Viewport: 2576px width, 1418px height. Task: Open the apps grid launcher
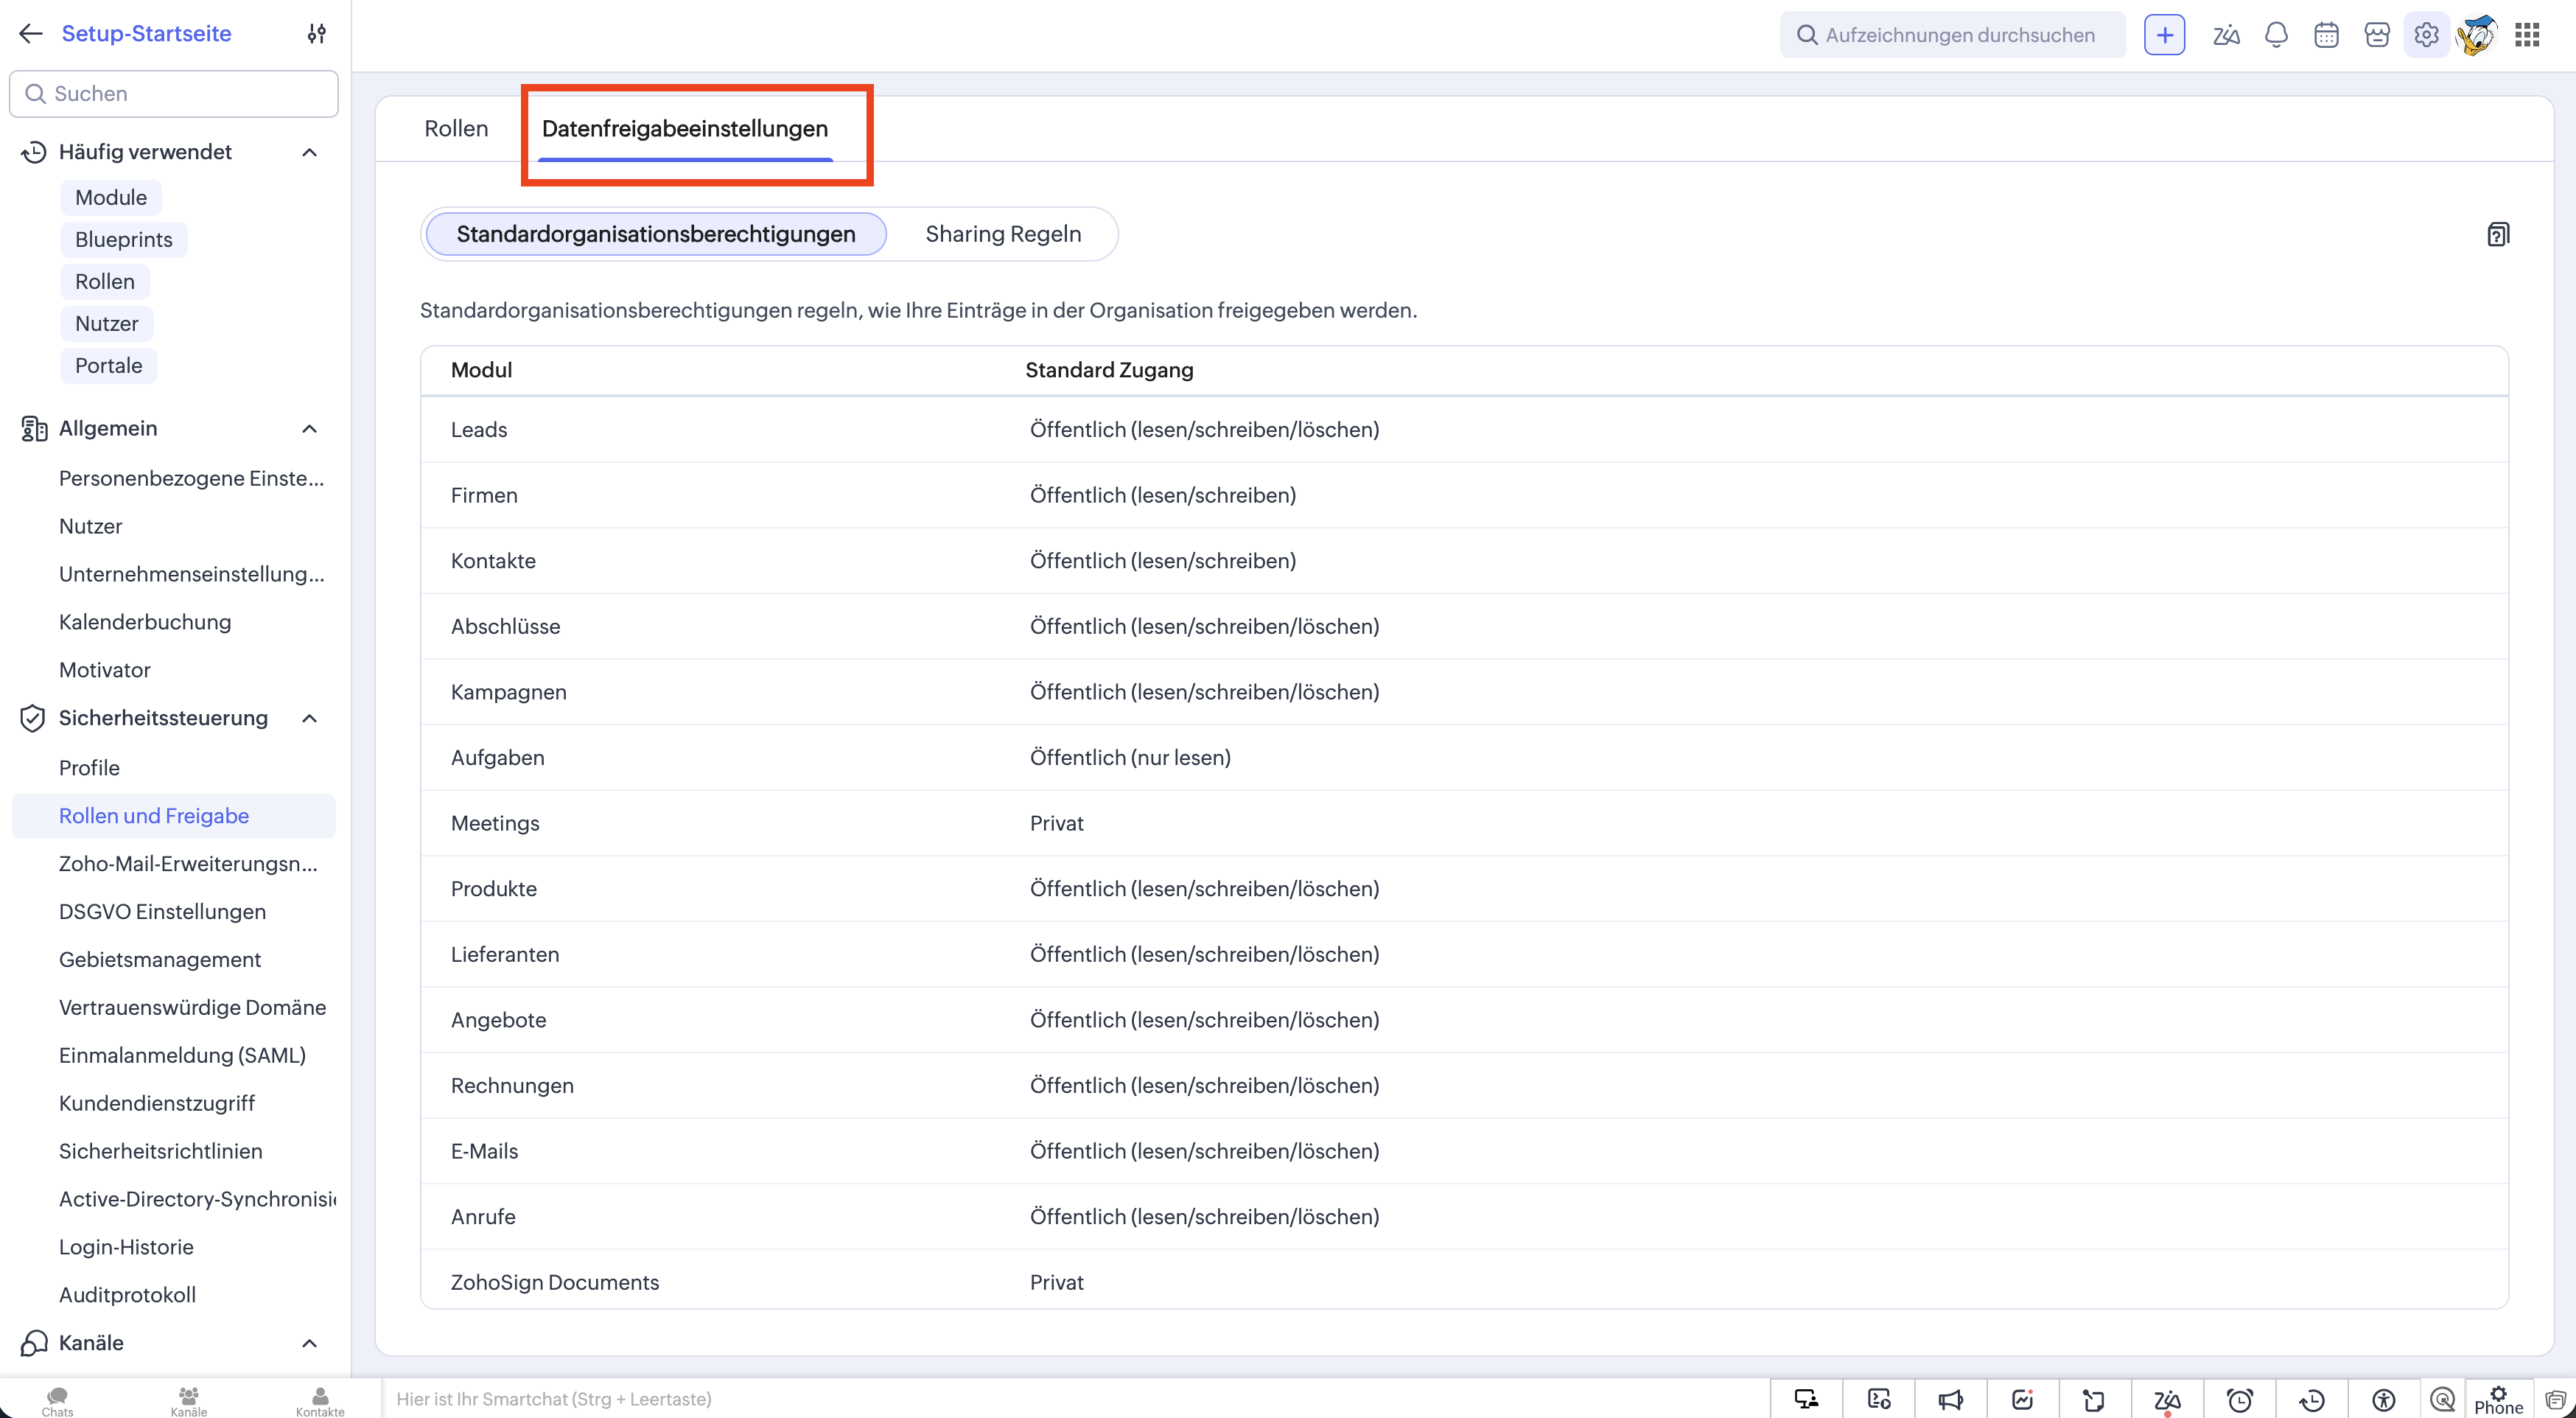click(x=2527, y=35)
